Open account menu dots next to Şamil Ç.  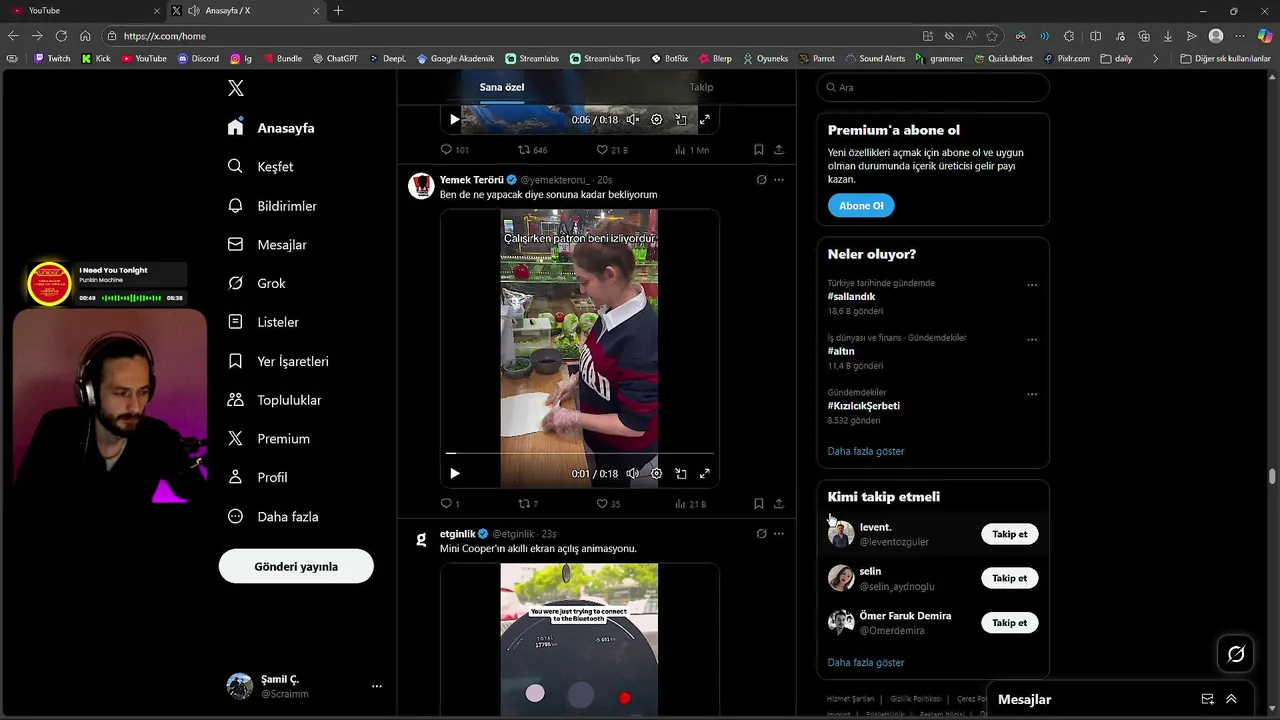377,686
